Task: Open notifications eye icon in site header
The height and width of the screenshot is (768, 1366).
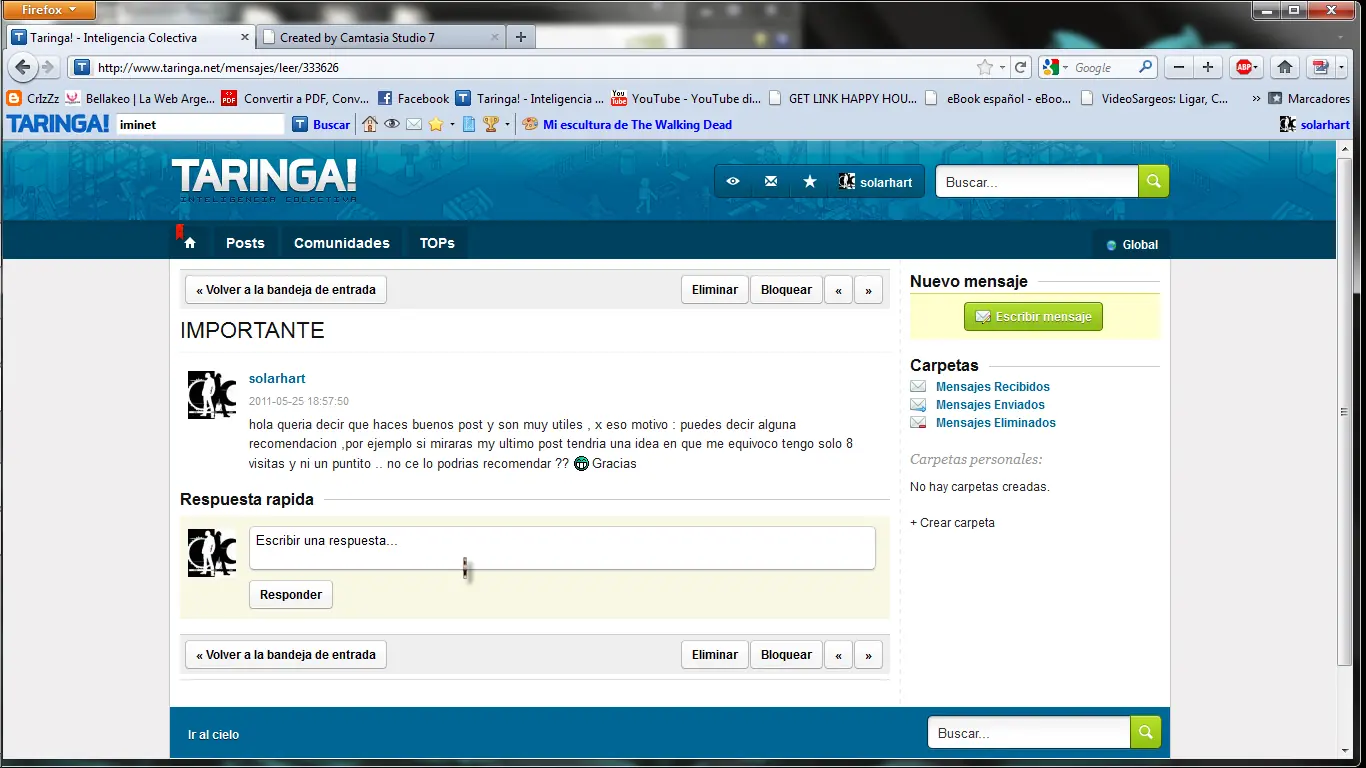Action: (733, 181)
